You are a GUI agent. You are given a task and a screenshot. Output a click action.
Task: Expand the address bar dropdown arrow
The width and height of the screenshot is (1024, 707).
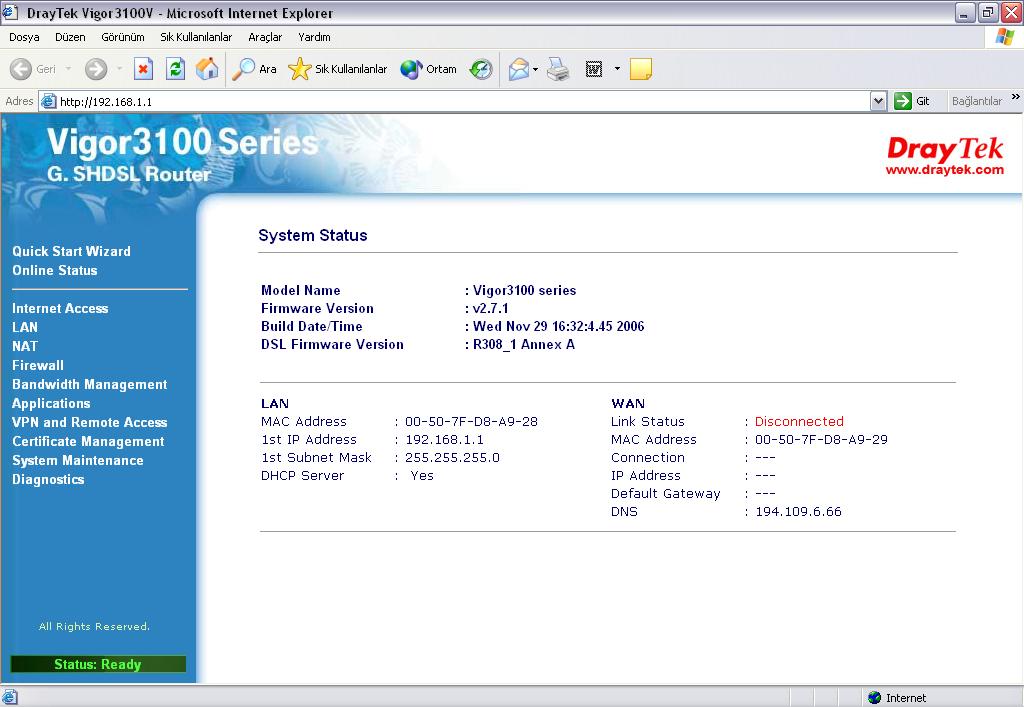878,101
